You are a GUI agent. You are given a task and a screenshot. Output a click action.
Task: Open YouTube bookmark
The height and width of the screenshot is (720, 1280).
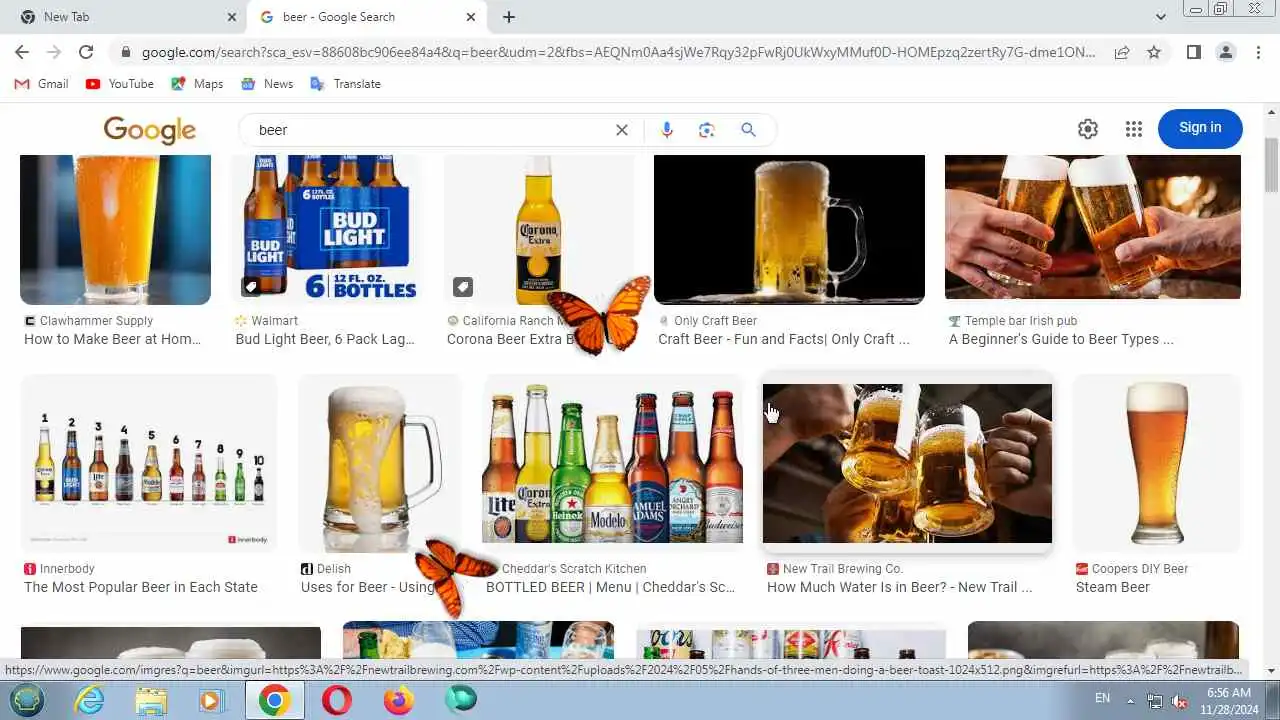[x=120, y=84]
